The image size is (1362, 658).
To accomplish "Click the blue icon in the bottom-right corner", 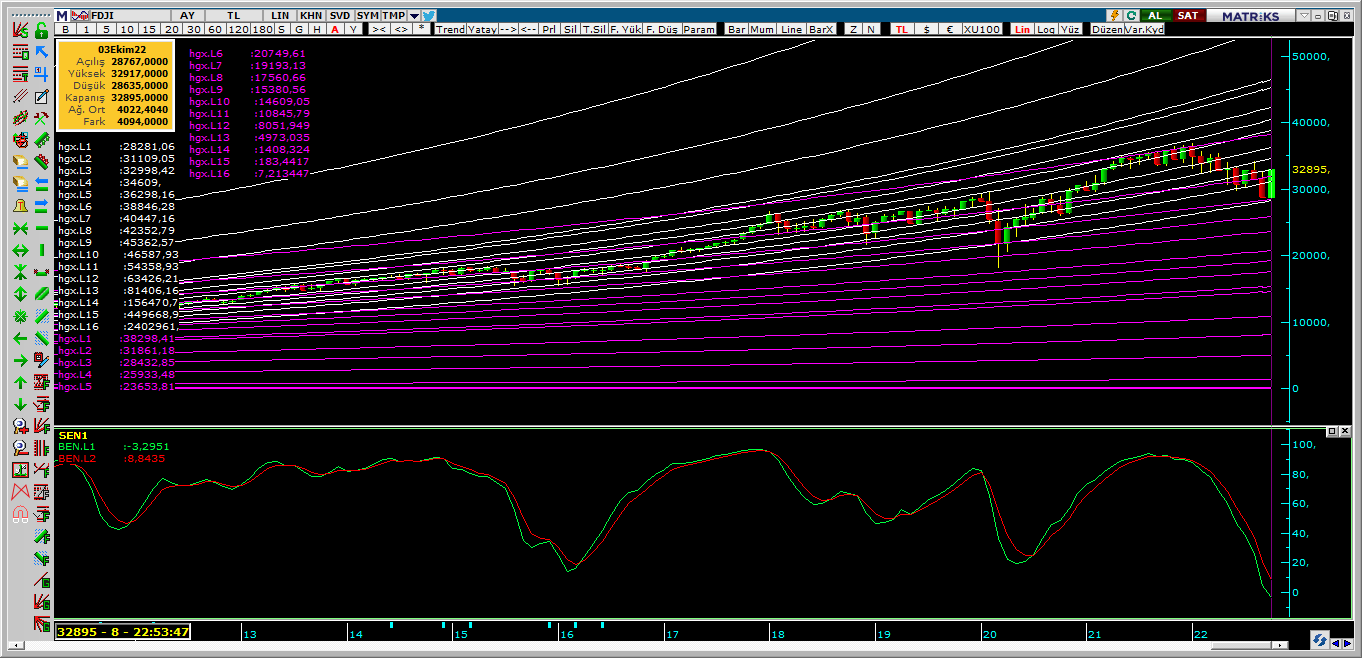I will (x=1320, y=641).
